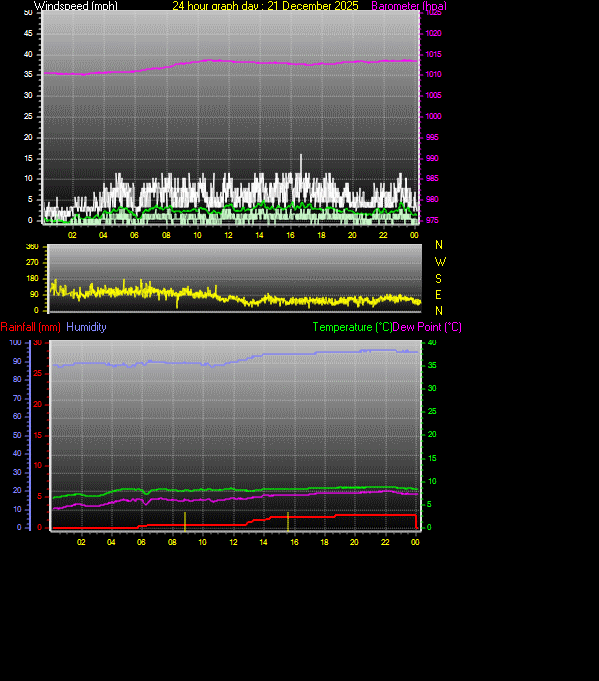Click the 35 label on windspeed axis
Viewport: 599px width, 681px height.
[x=28, y=75]
